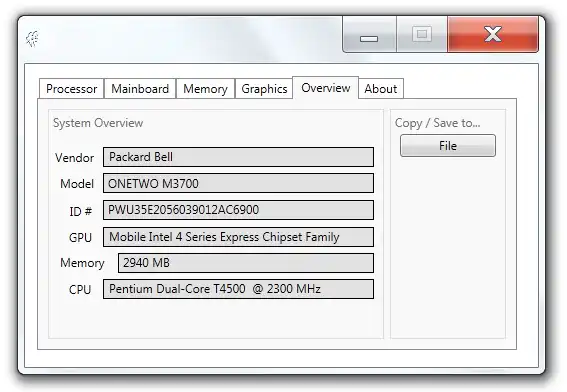Click the disabled maximize button
The width and height of the screenshot is (567, 392).
click(x=422, y=35)
